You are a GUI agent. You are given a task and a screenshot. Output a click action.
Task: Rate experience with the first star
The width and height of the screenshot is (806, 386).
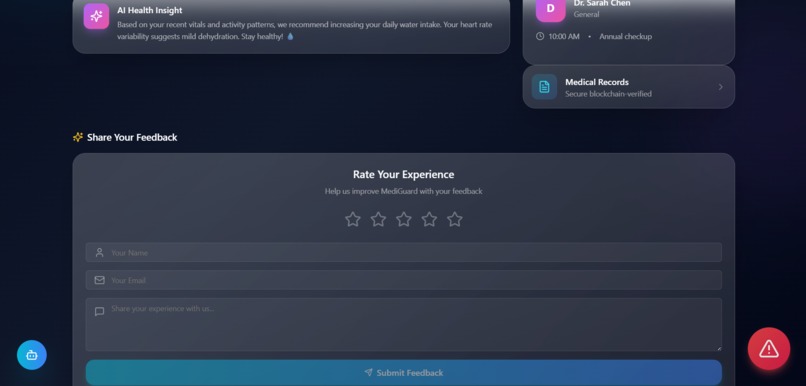pos(353,219)
